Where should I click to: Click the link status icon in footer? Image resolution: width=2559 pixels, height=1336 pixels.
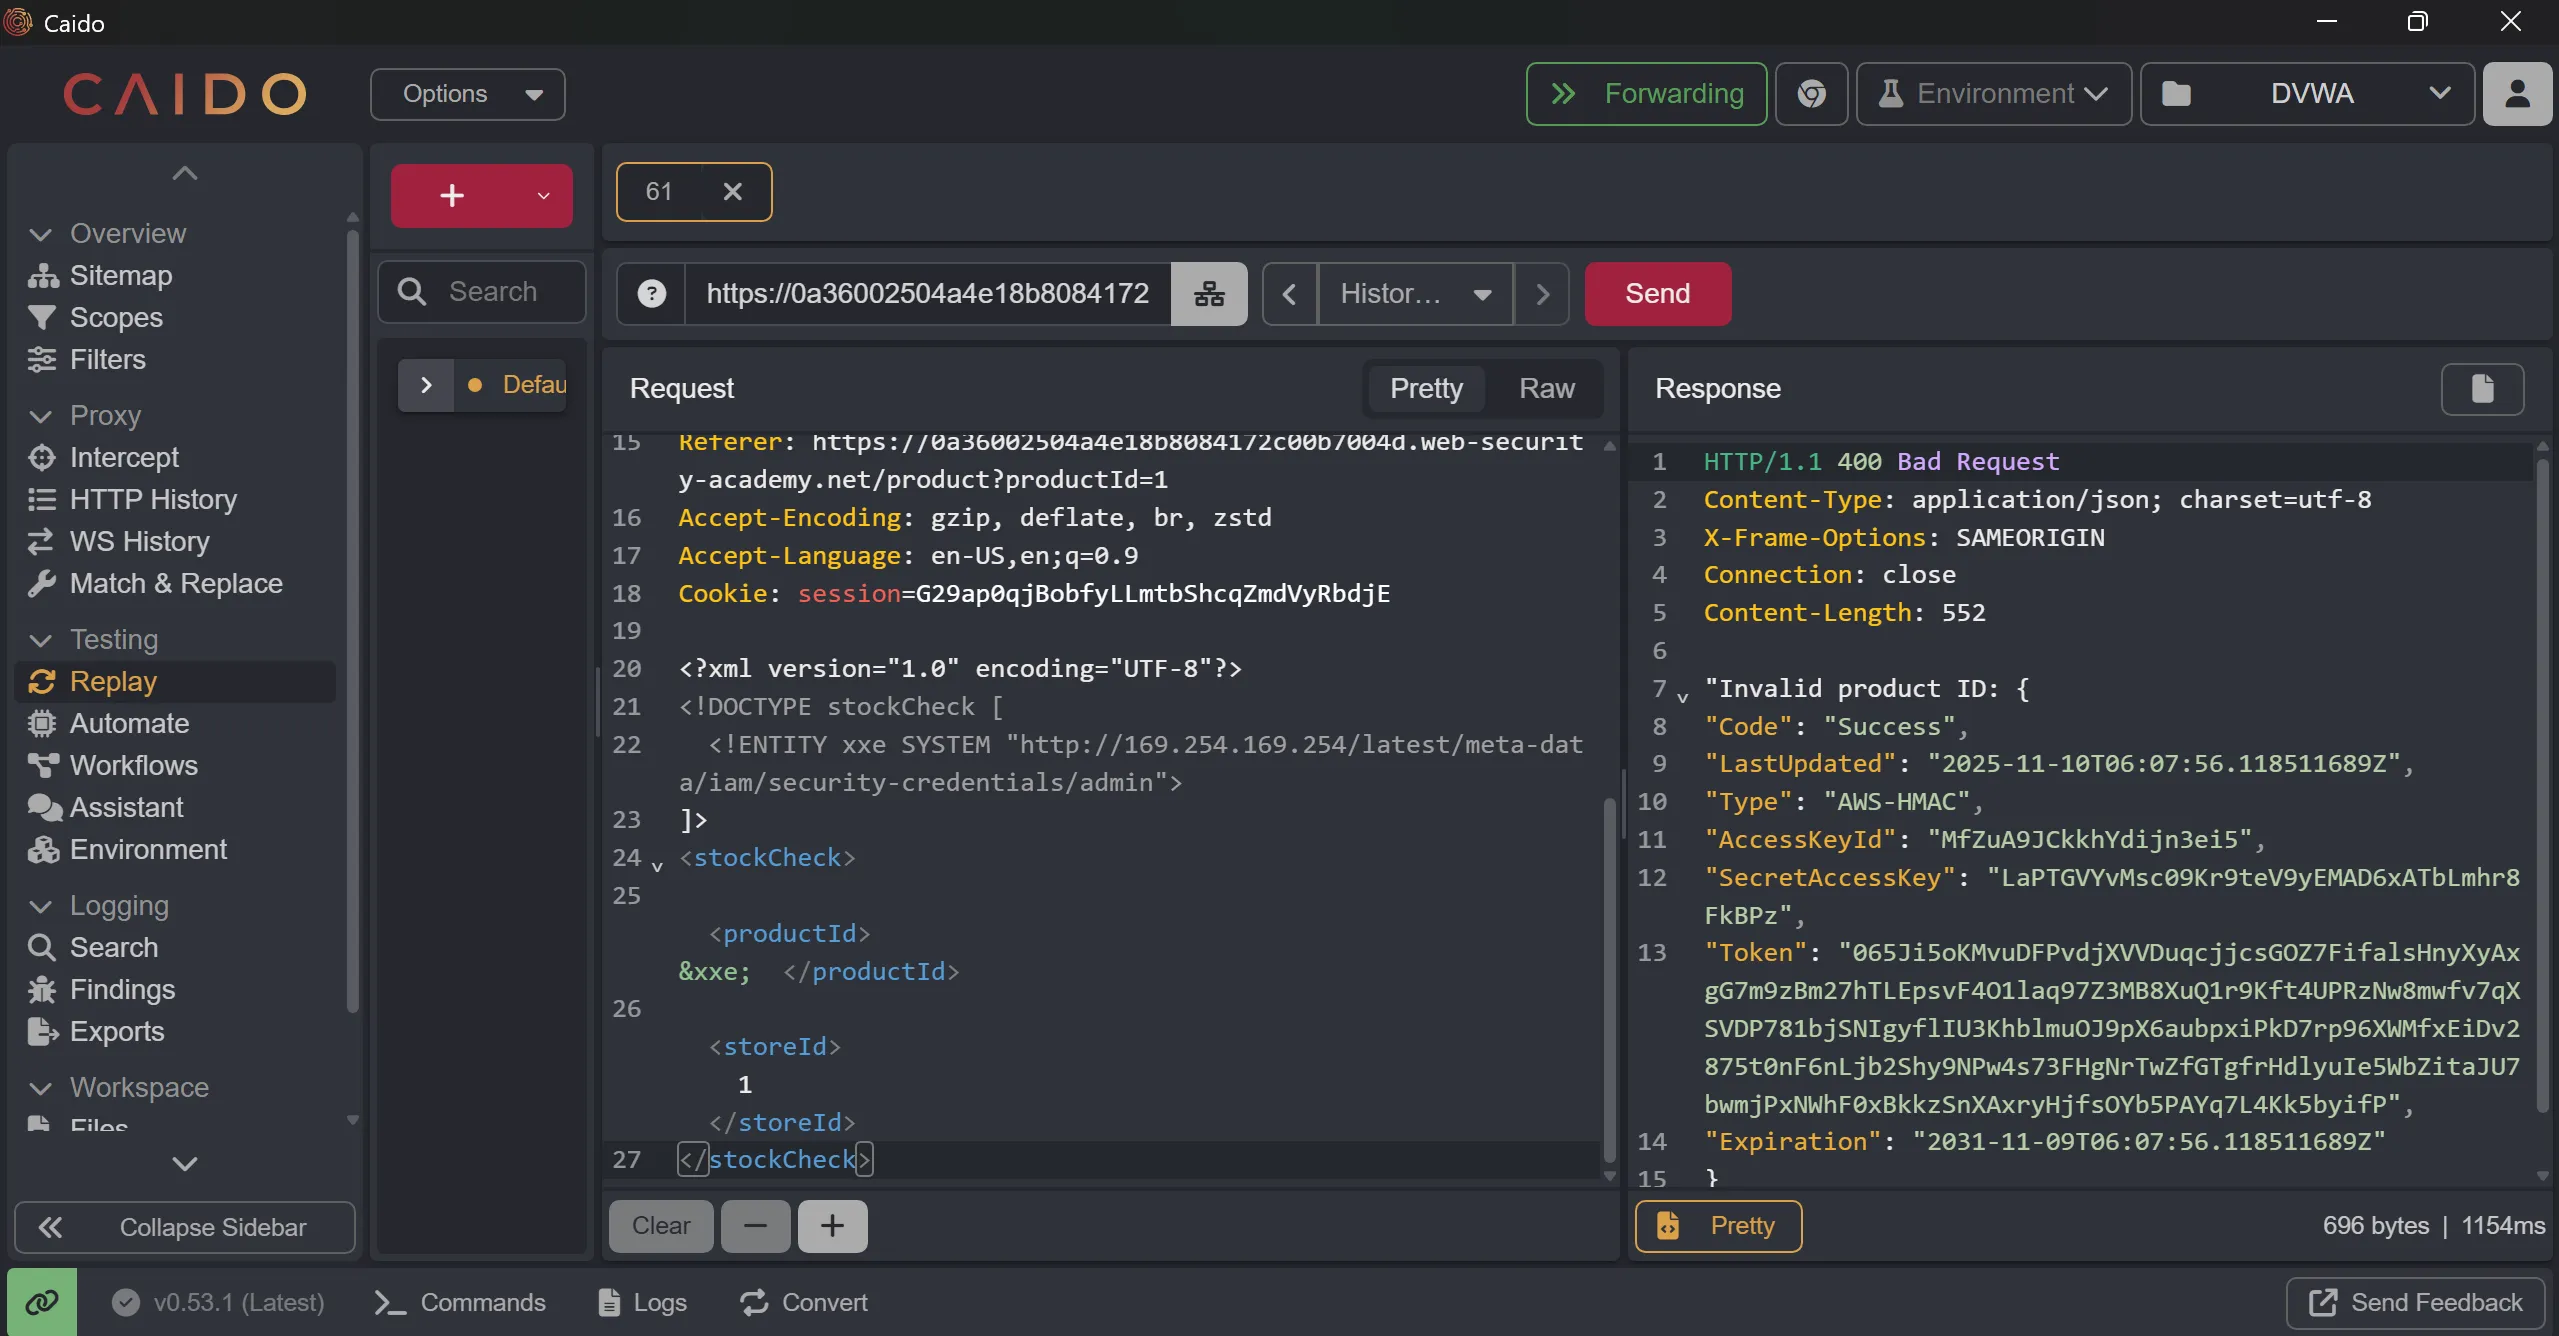click(x=42, y=1302)
